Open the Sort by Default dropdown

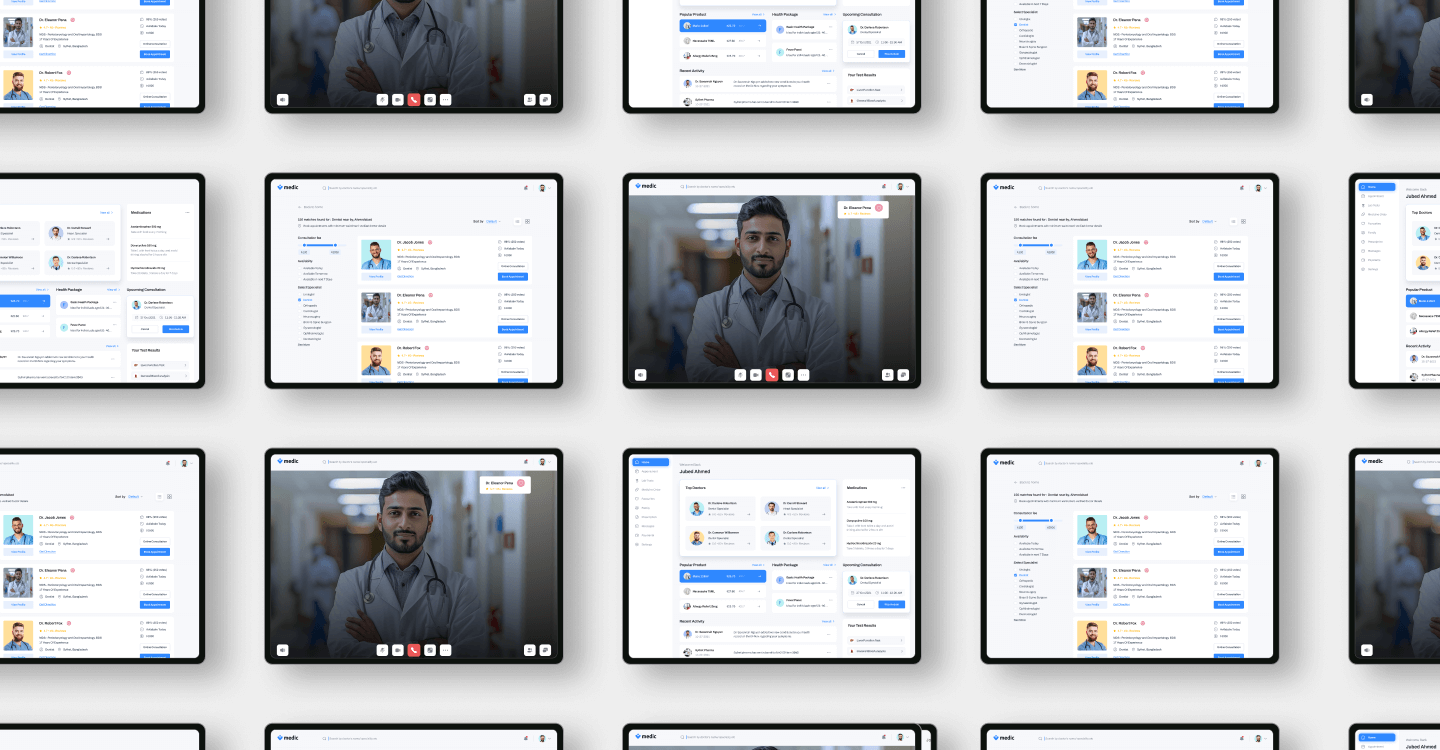coord(494,221)
